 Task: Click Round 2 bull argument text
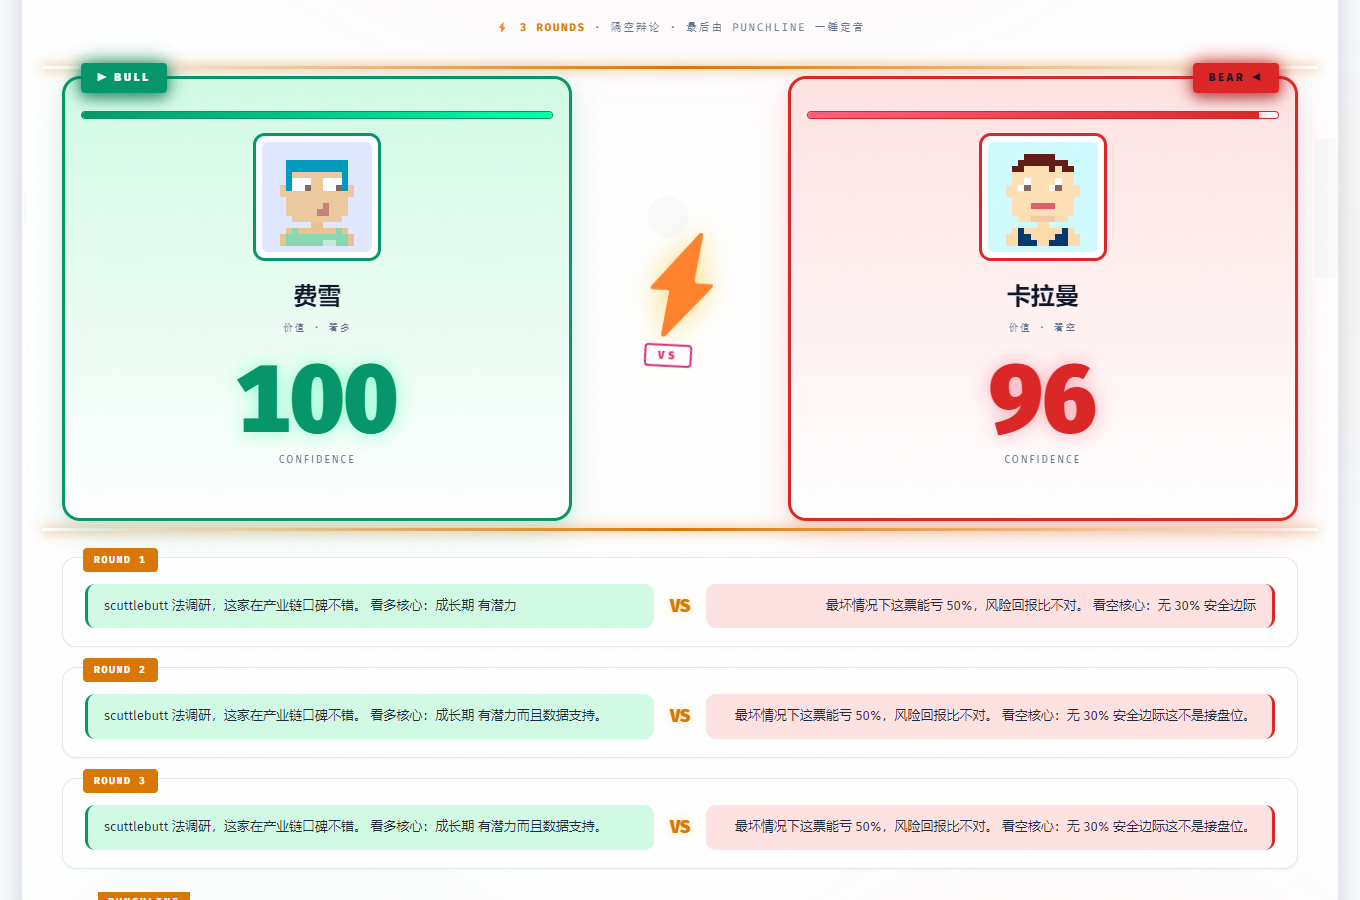[370, 716]
